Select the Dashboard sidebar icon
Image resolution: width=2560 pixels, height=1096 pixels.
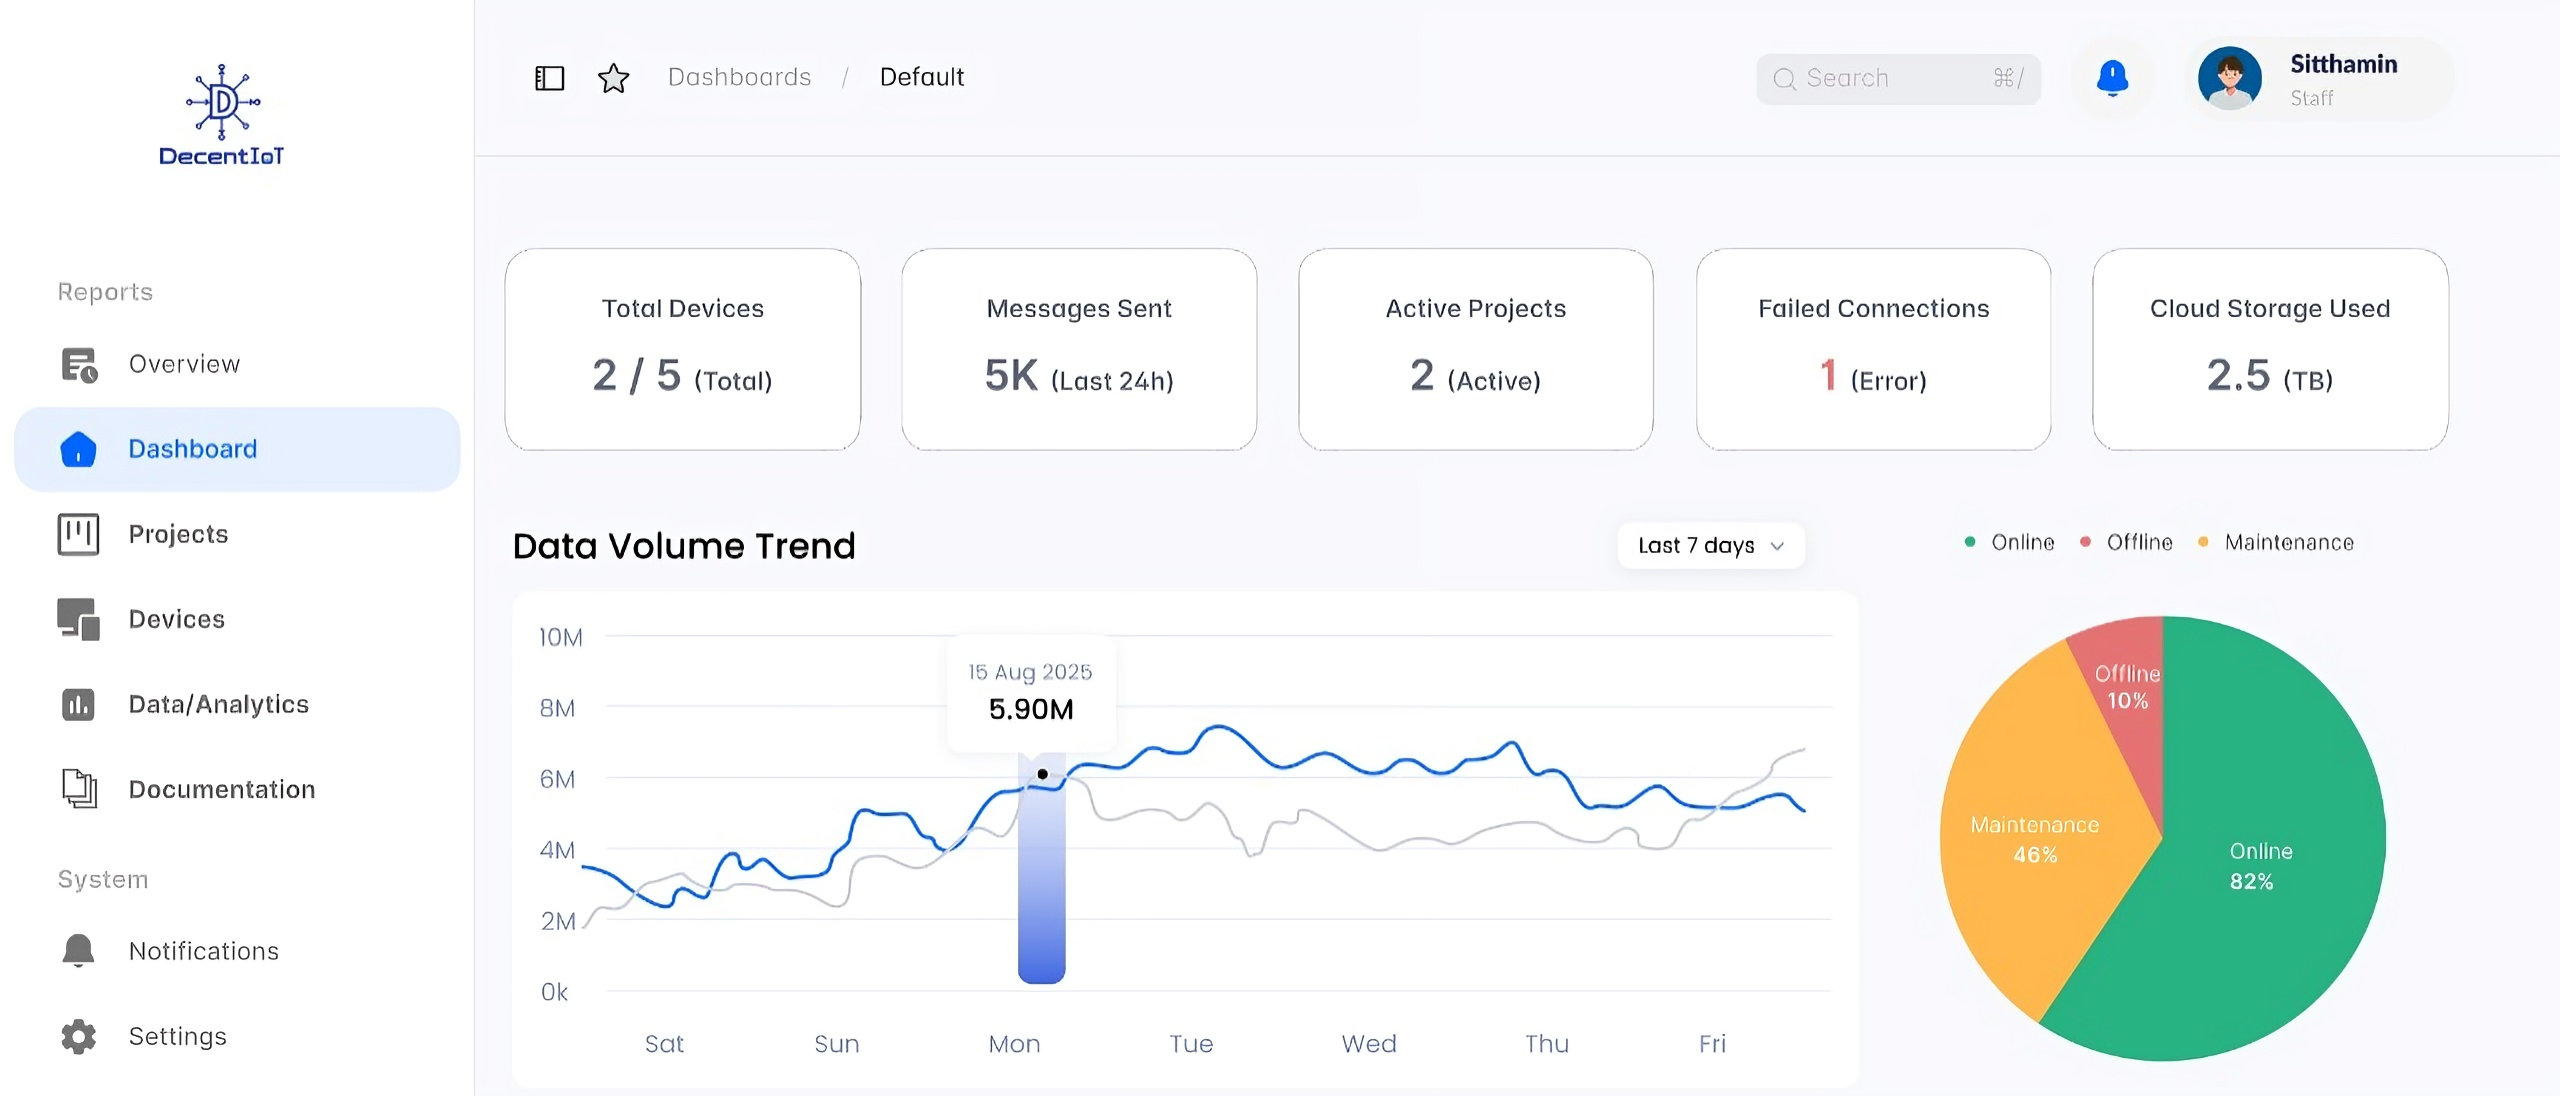78,449
